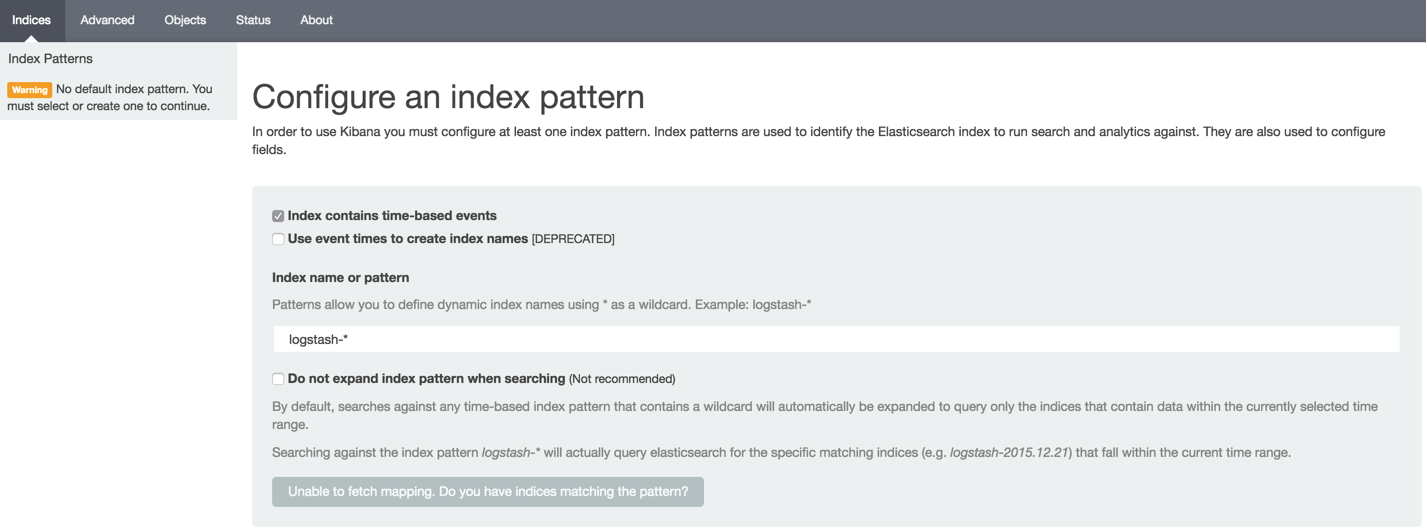
Task: Open the Objects tab
Action: [185, 20]
